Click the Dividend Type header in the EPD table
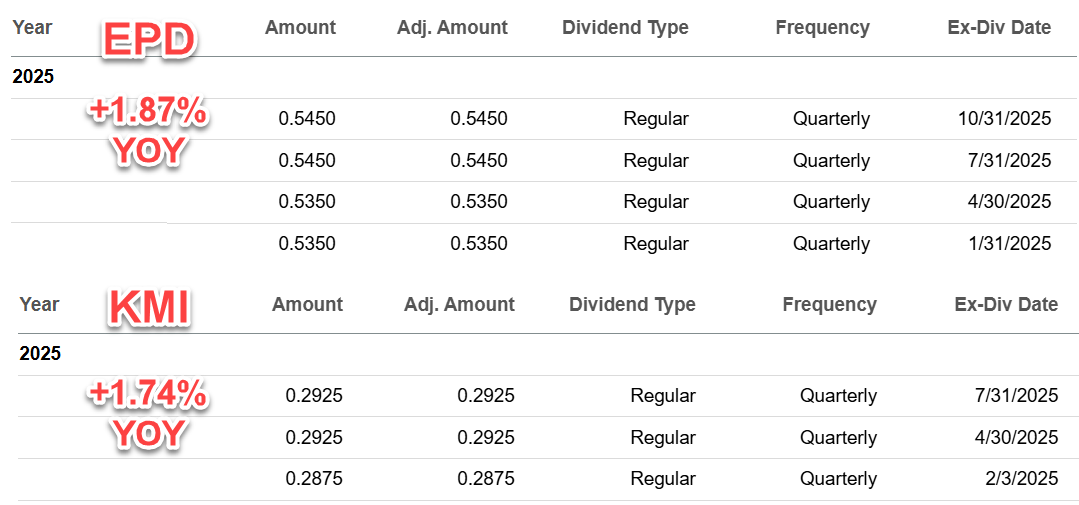This screenshot has width=1079, height=505. [x=625, y=27]
